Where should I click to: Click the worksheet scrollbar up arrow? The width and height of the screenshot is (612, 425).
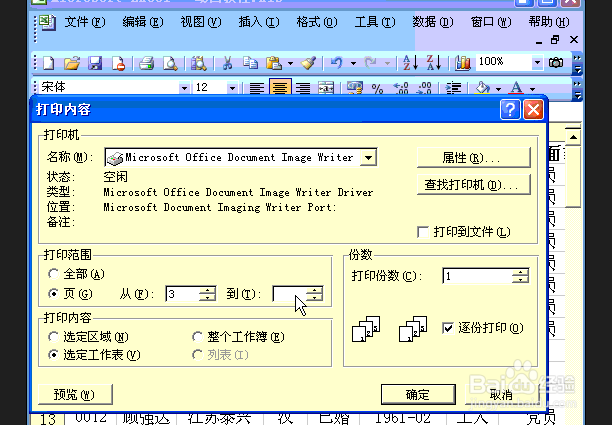coord(573,137)
